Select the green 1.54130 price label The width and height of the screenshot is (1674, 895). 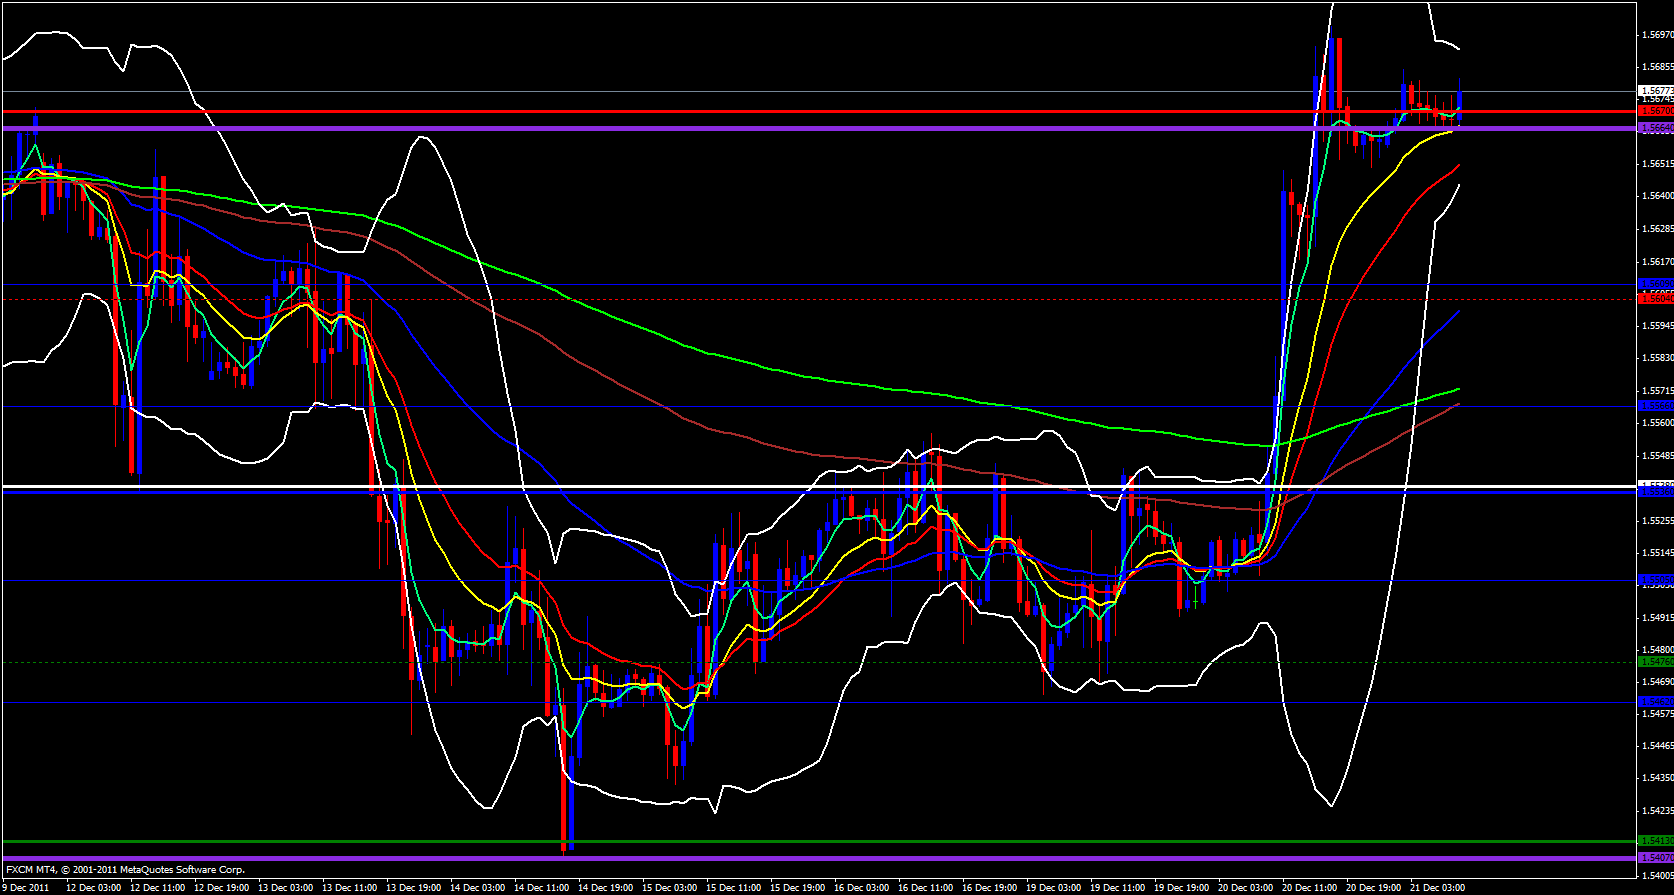click(1656, 841)
